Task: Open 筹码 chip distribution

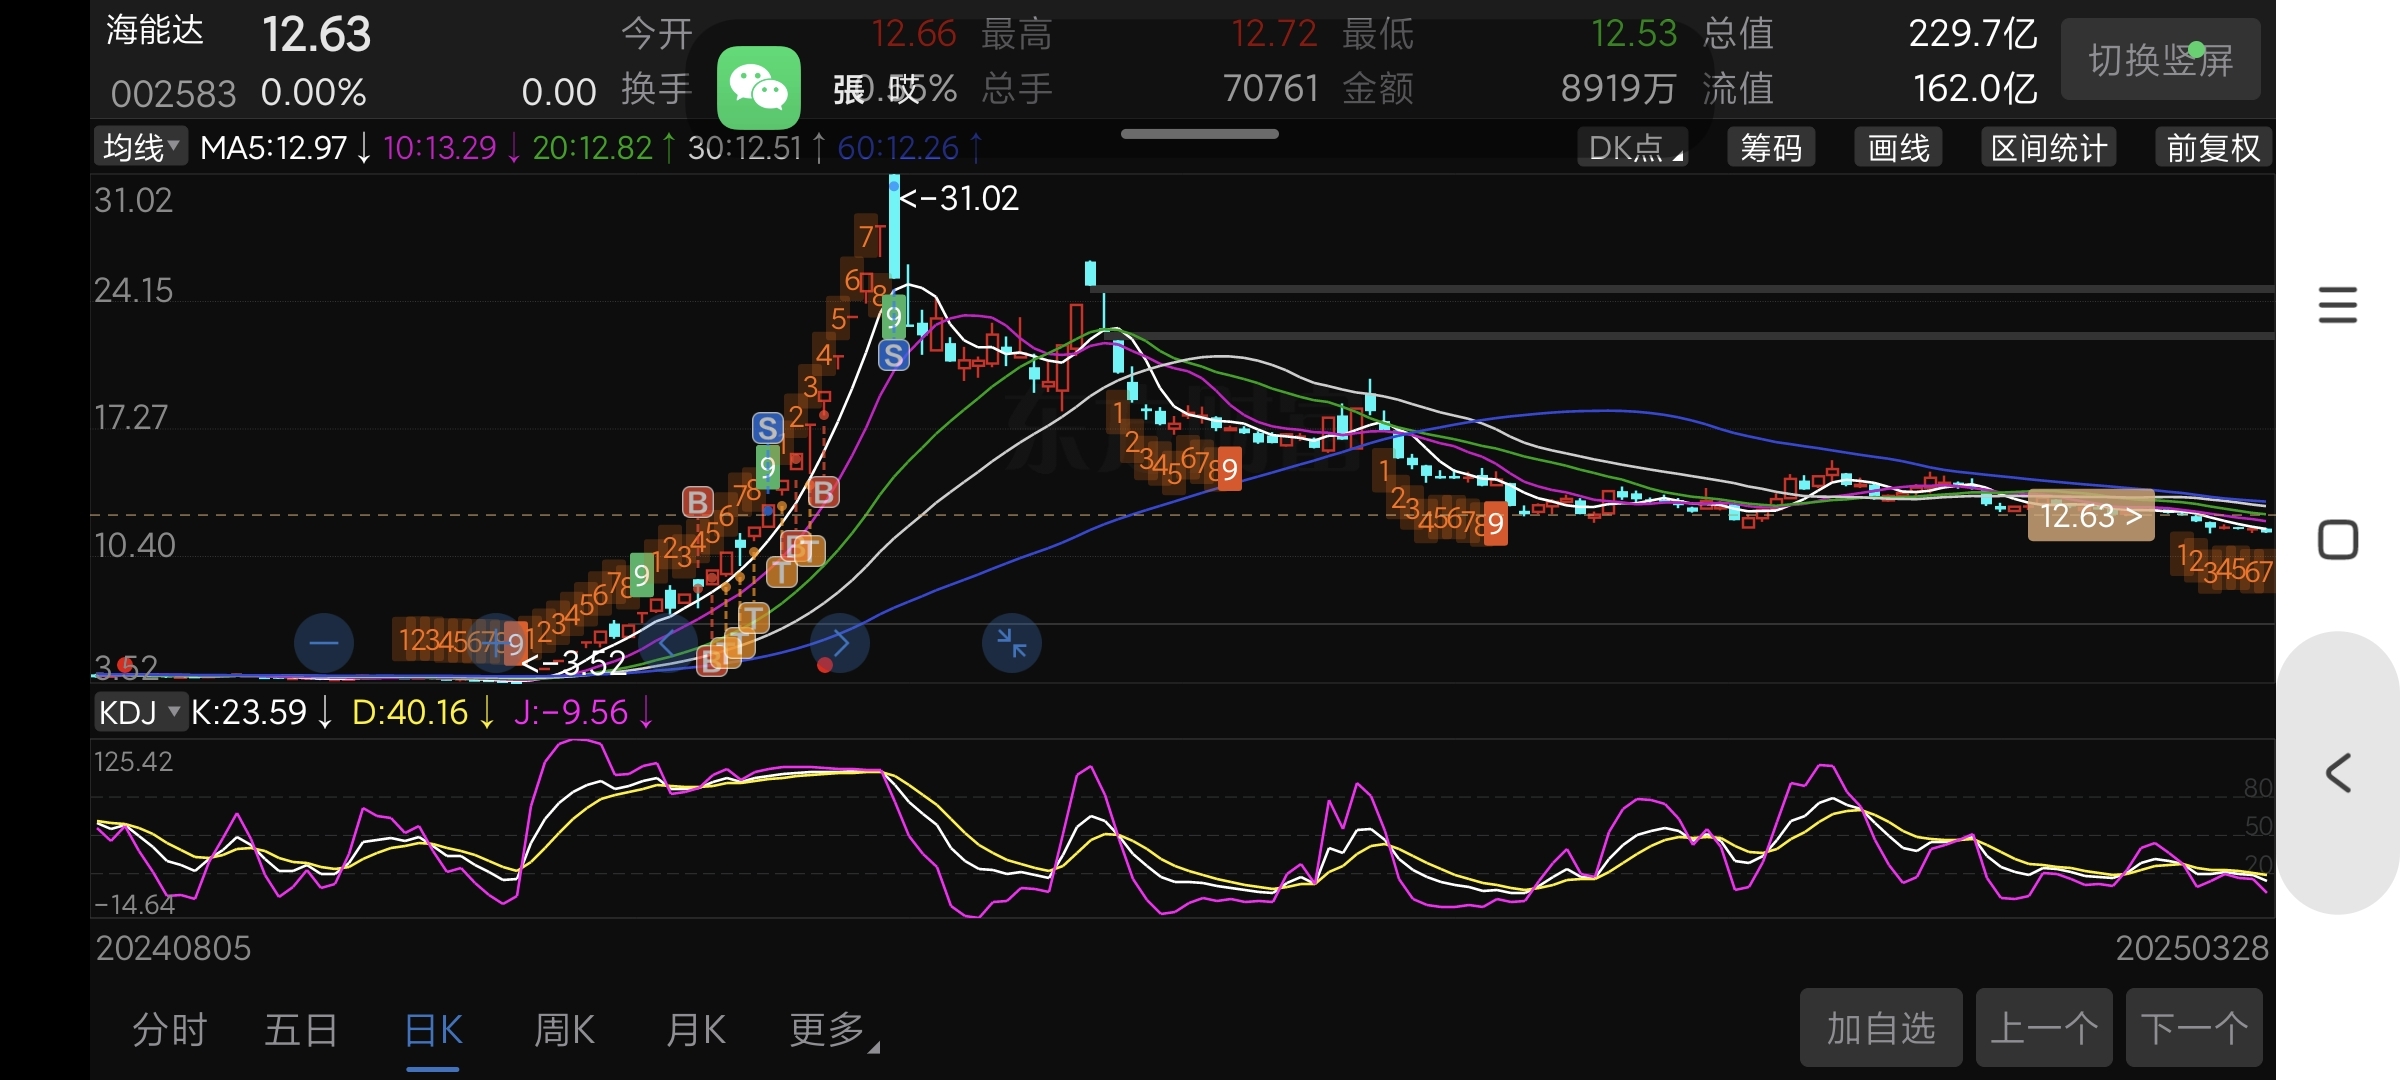Action: [x=1771, y=148]
